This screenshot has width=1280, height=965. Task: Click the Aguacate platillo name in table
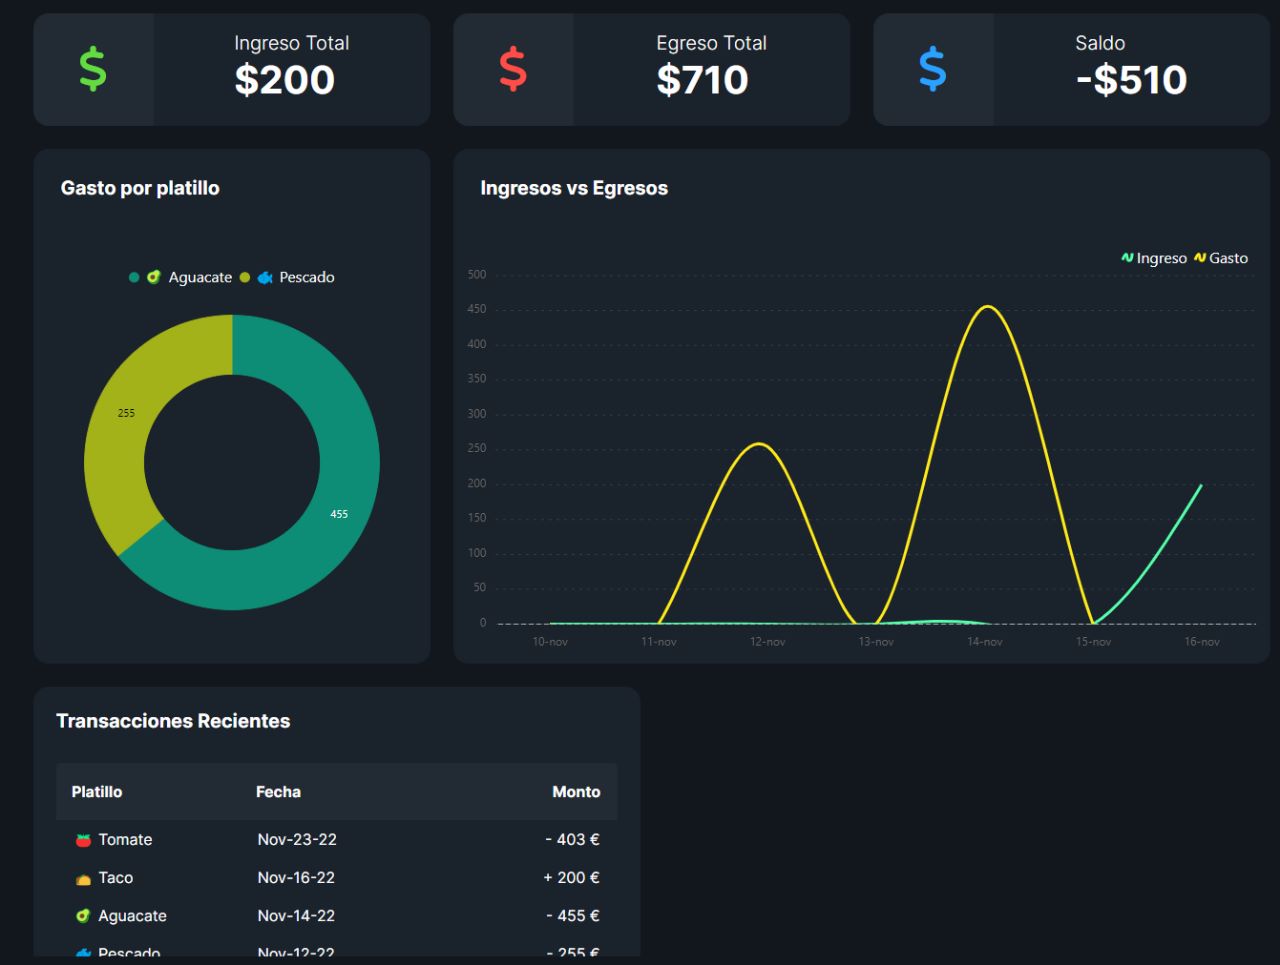pyautogui.click(x=132, y=916)
